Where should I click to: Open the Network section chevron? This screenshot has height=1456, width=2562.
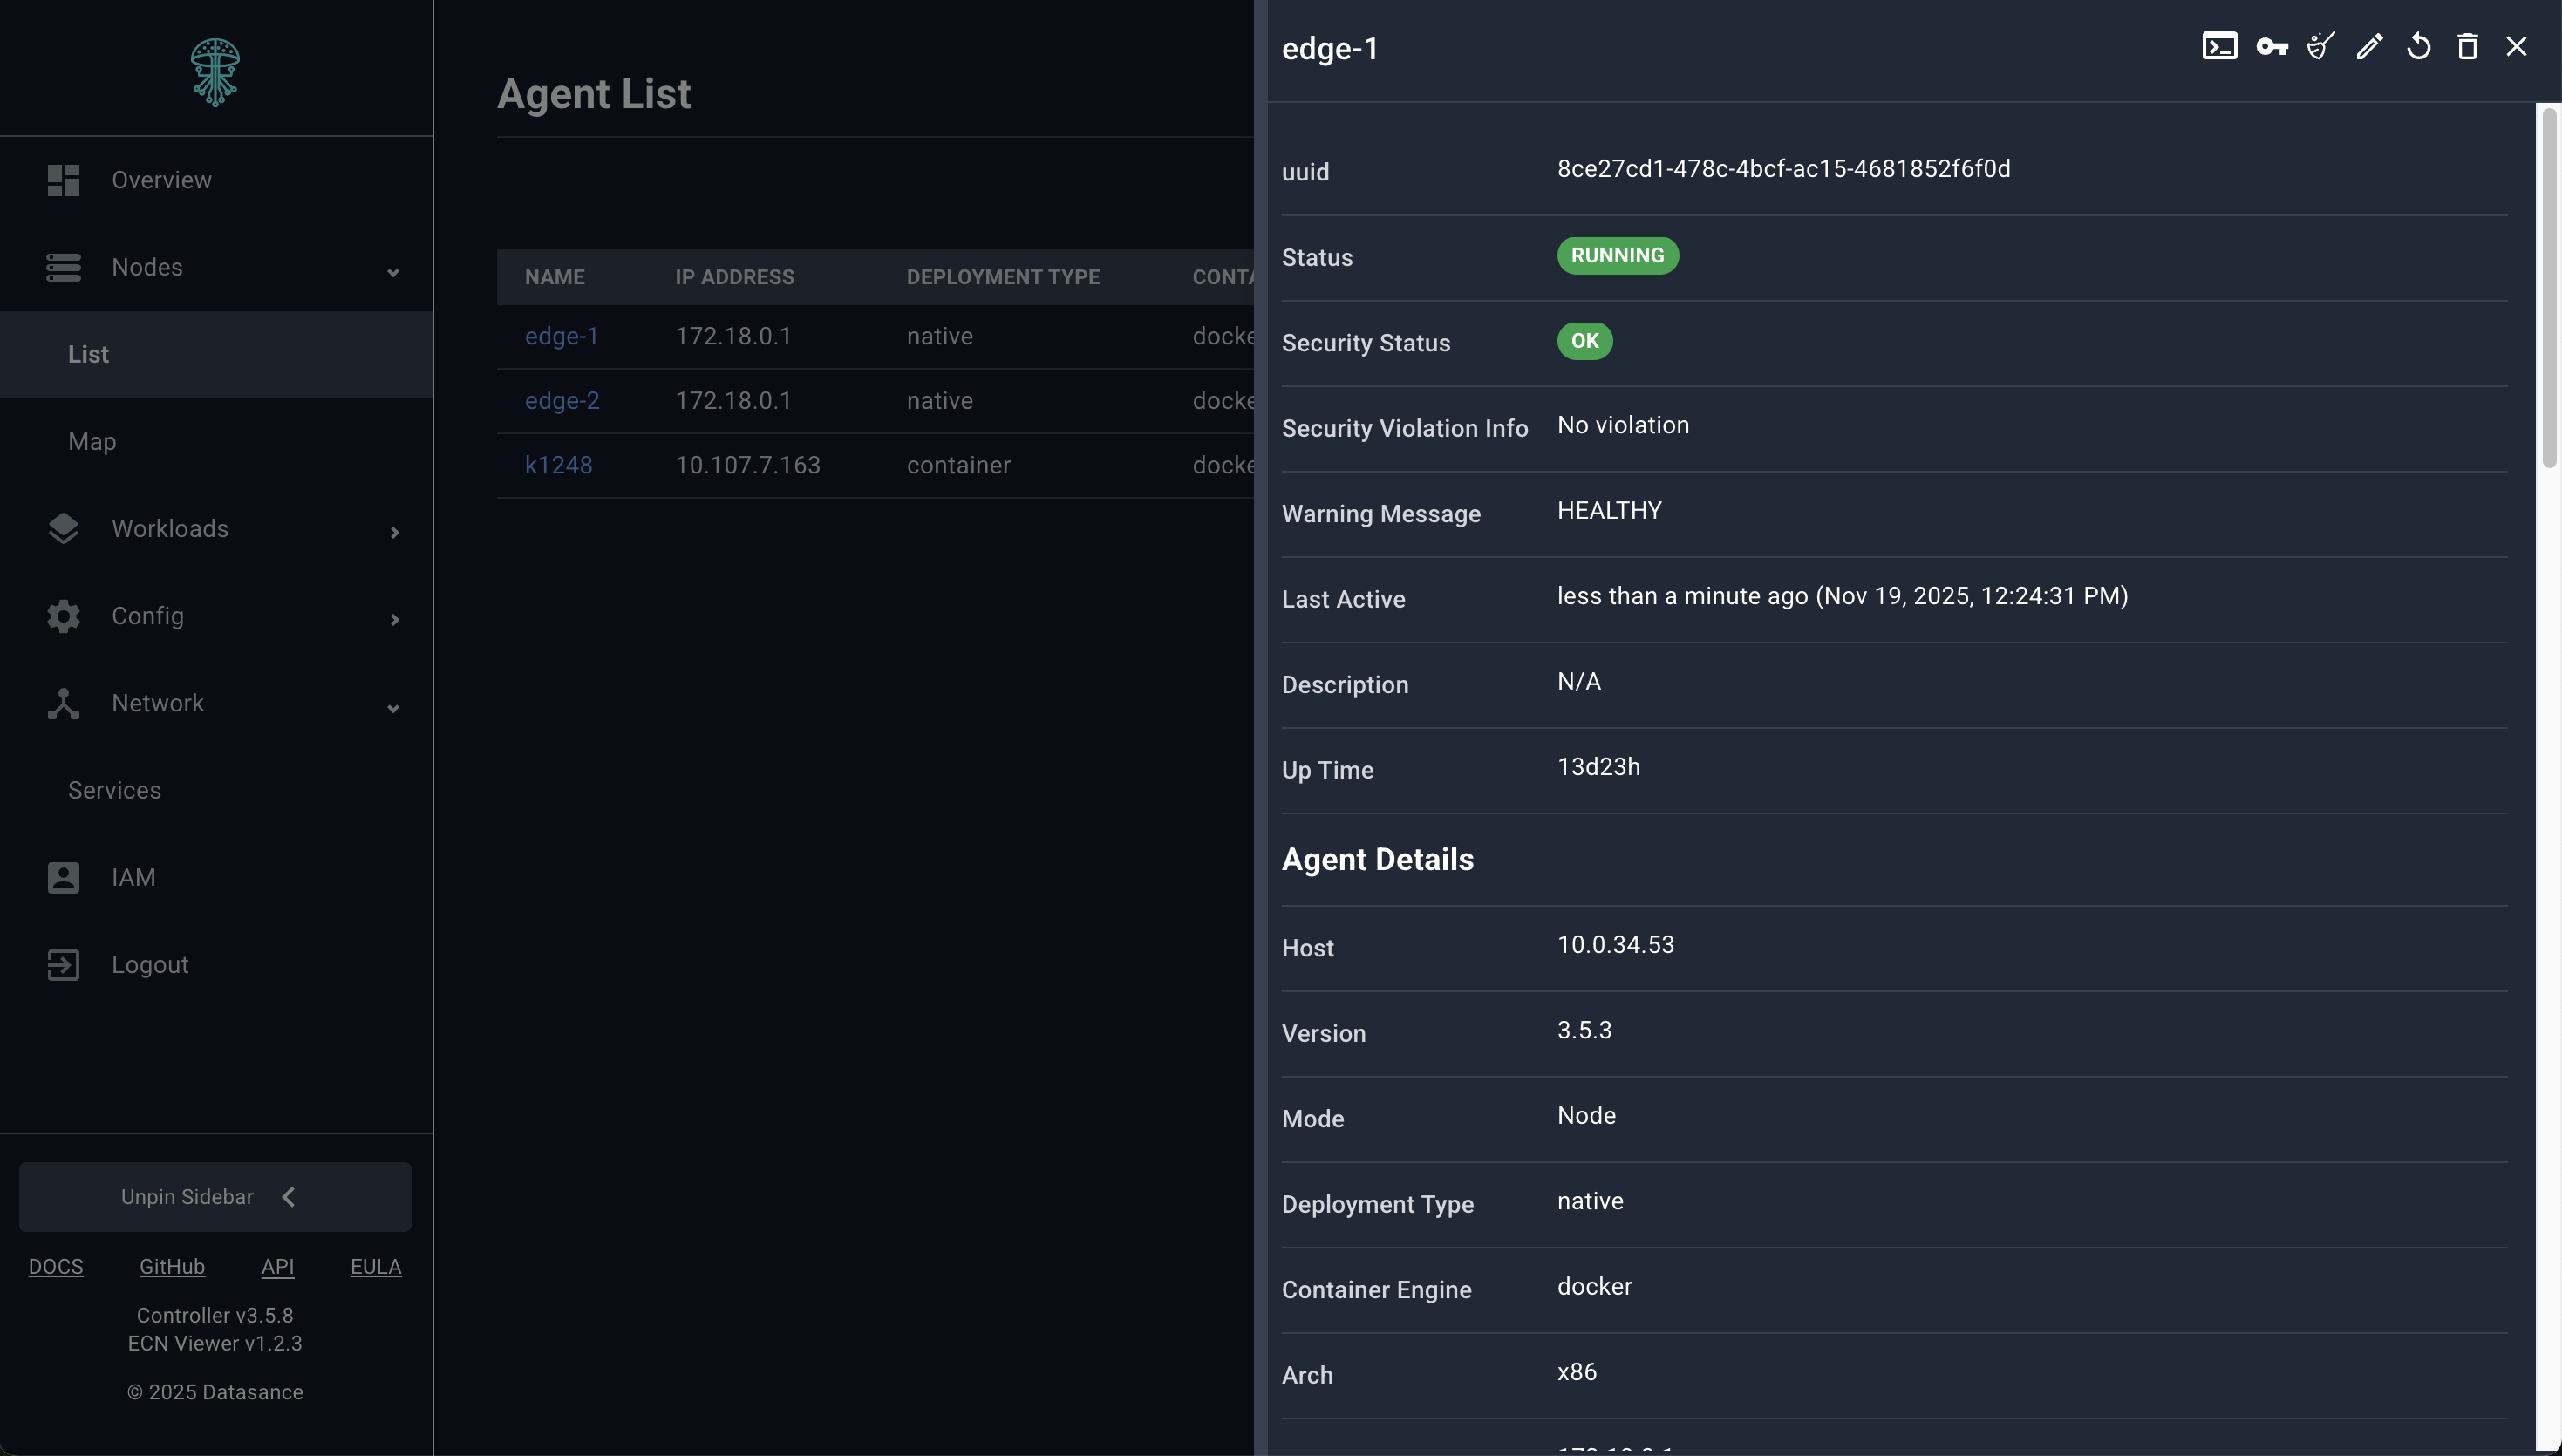coord(393,707)
